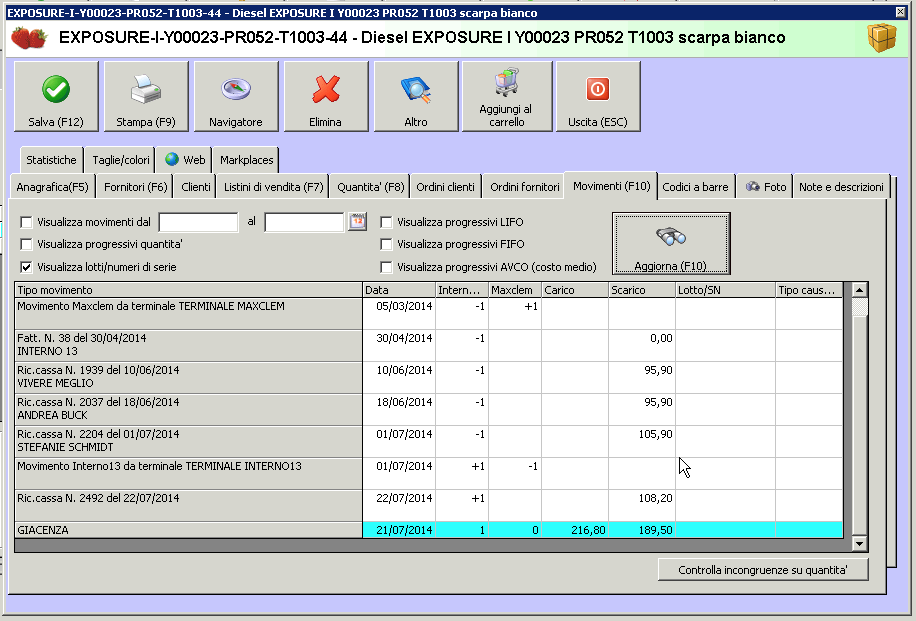Click the Tipo caus... column header
The width and height of the screenshot is (916, 621).
tap(809, 290)
